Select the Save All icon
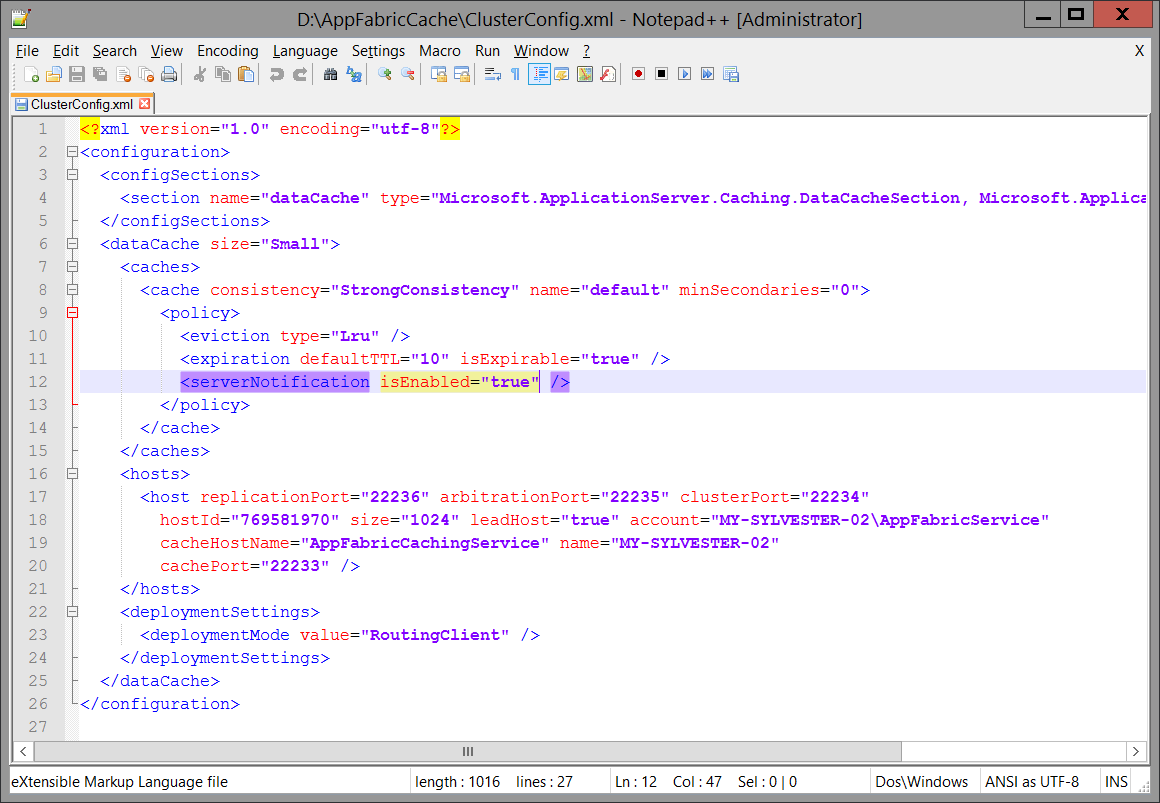This screenshot has height=803, width=1160. 100,73
